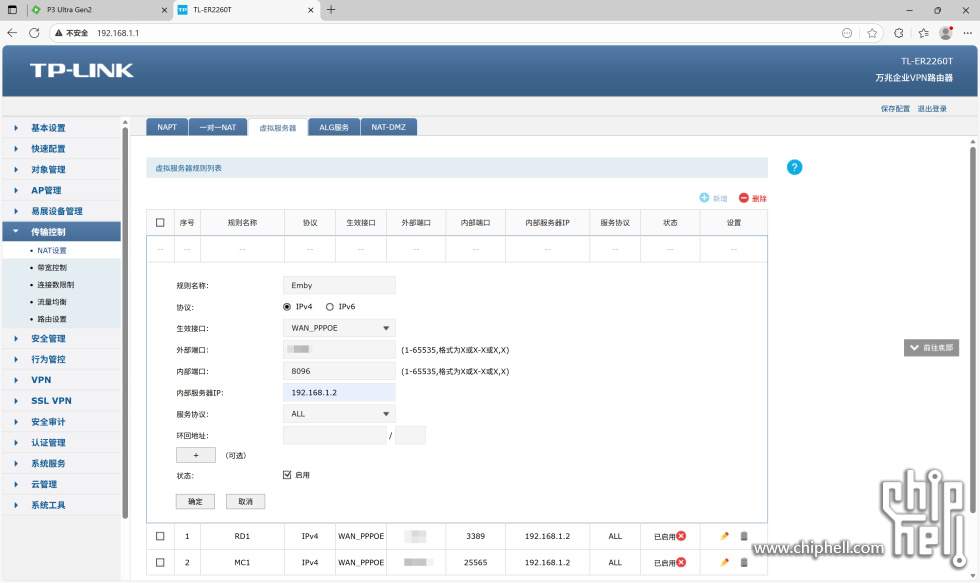
Task: Select the IPv6 protocol radio button
Action: tap(330, 307)
